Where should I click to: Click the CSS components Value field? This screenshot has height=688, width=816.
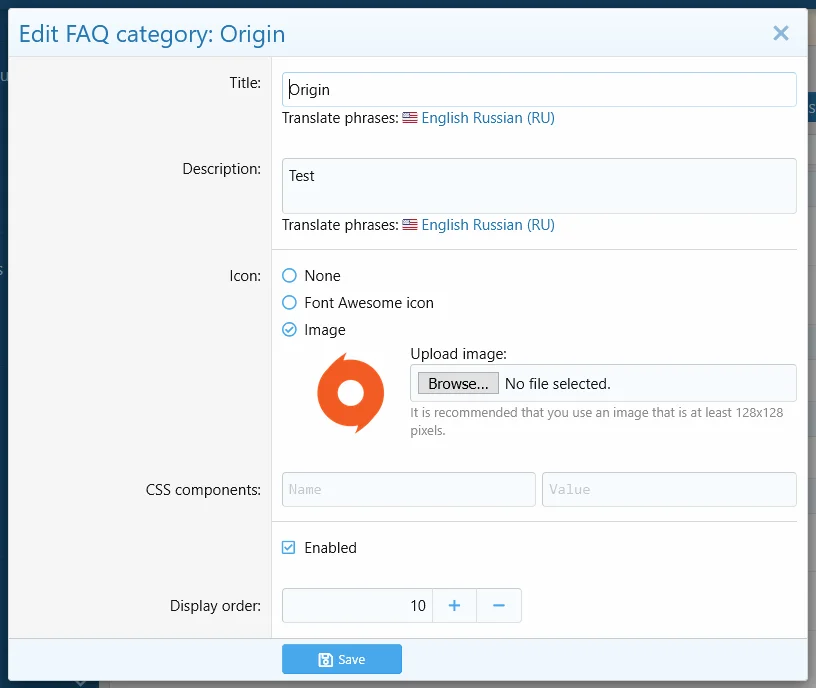pos(669,489)
